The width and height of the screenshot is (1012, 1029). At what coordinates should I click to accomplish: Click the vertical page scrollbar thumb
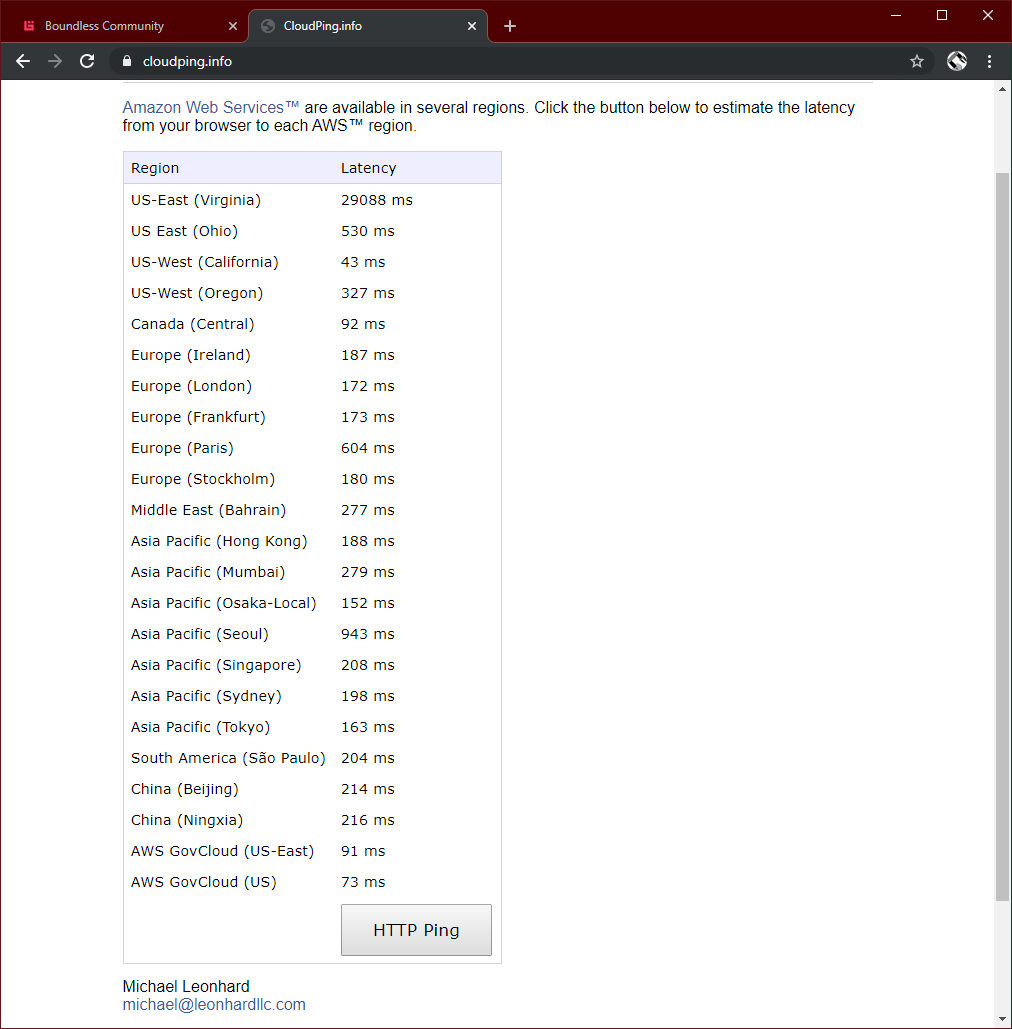(x=1002, y=535)
